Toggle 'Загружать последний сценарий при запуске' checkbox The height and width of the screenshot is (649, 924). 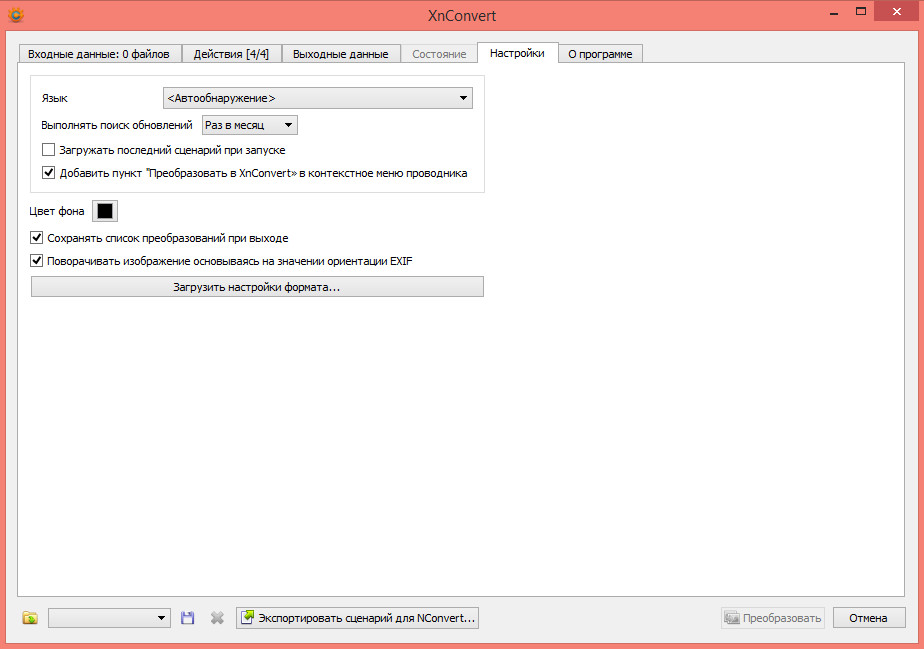click(49, 150)
